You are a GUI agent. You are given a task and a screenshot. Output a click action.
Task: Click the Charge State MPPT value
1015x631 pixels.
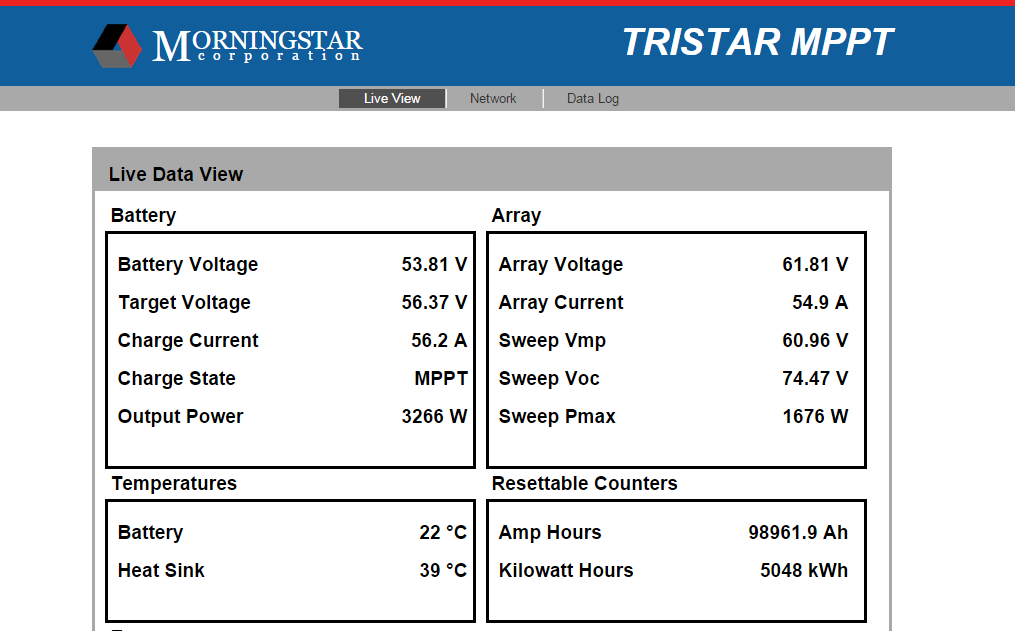coord(441,378)
